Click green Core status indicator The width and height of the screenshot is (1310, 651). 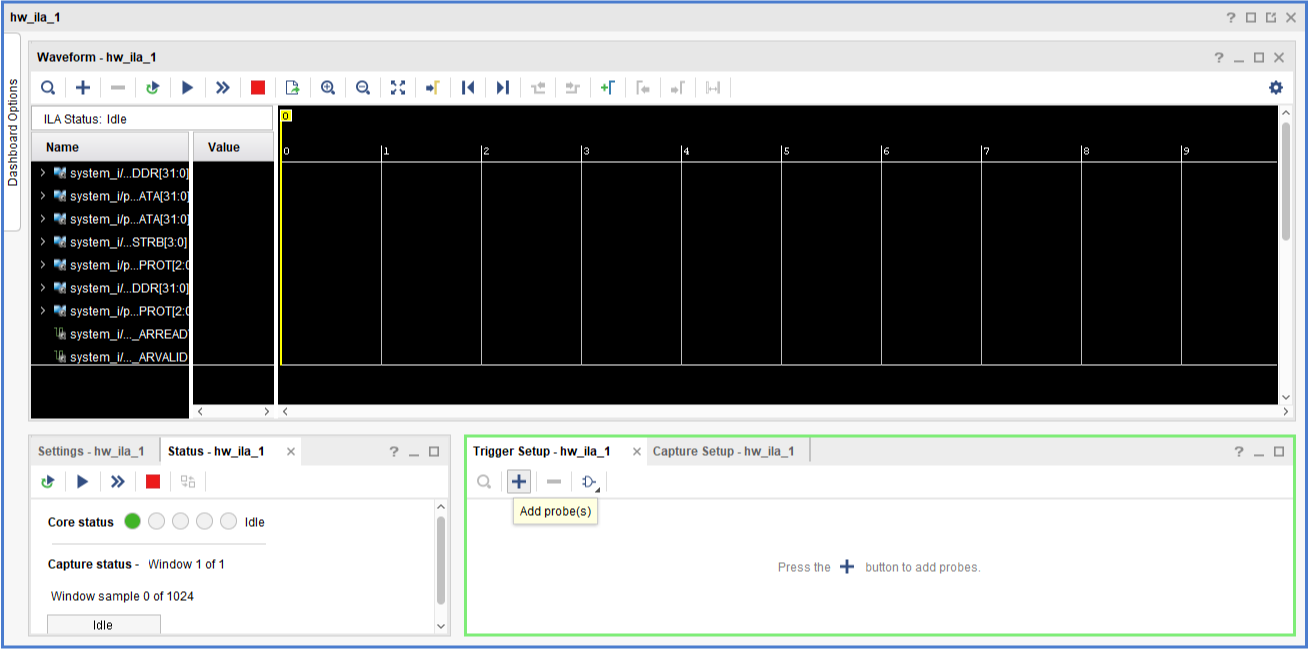coord(133,521)
